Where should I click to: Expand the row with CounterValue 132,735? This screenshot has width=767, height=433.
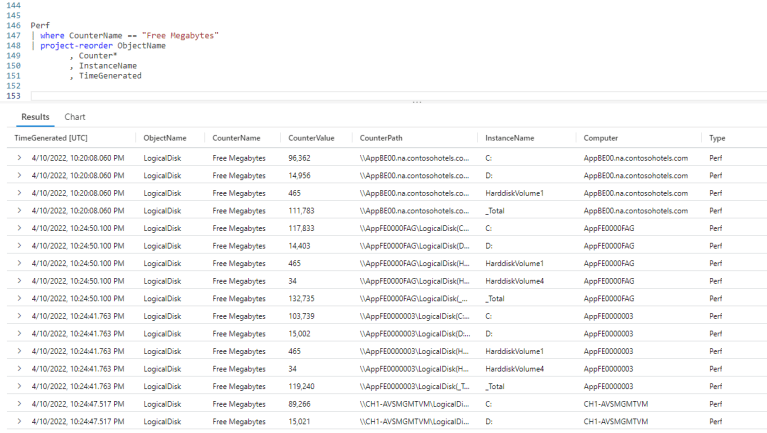point(19,298)
